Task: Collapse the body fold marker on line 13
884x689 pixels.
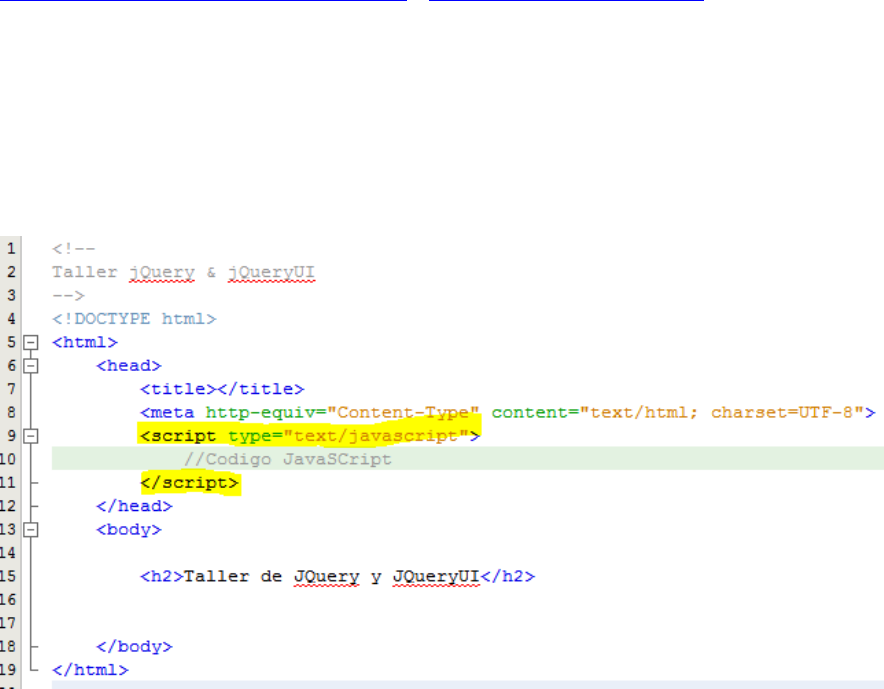Action: (31, 529)
